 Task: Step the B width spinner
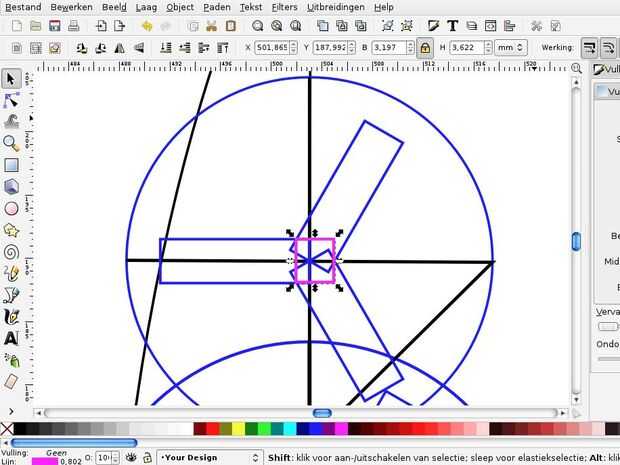click(x=410, y=47)
